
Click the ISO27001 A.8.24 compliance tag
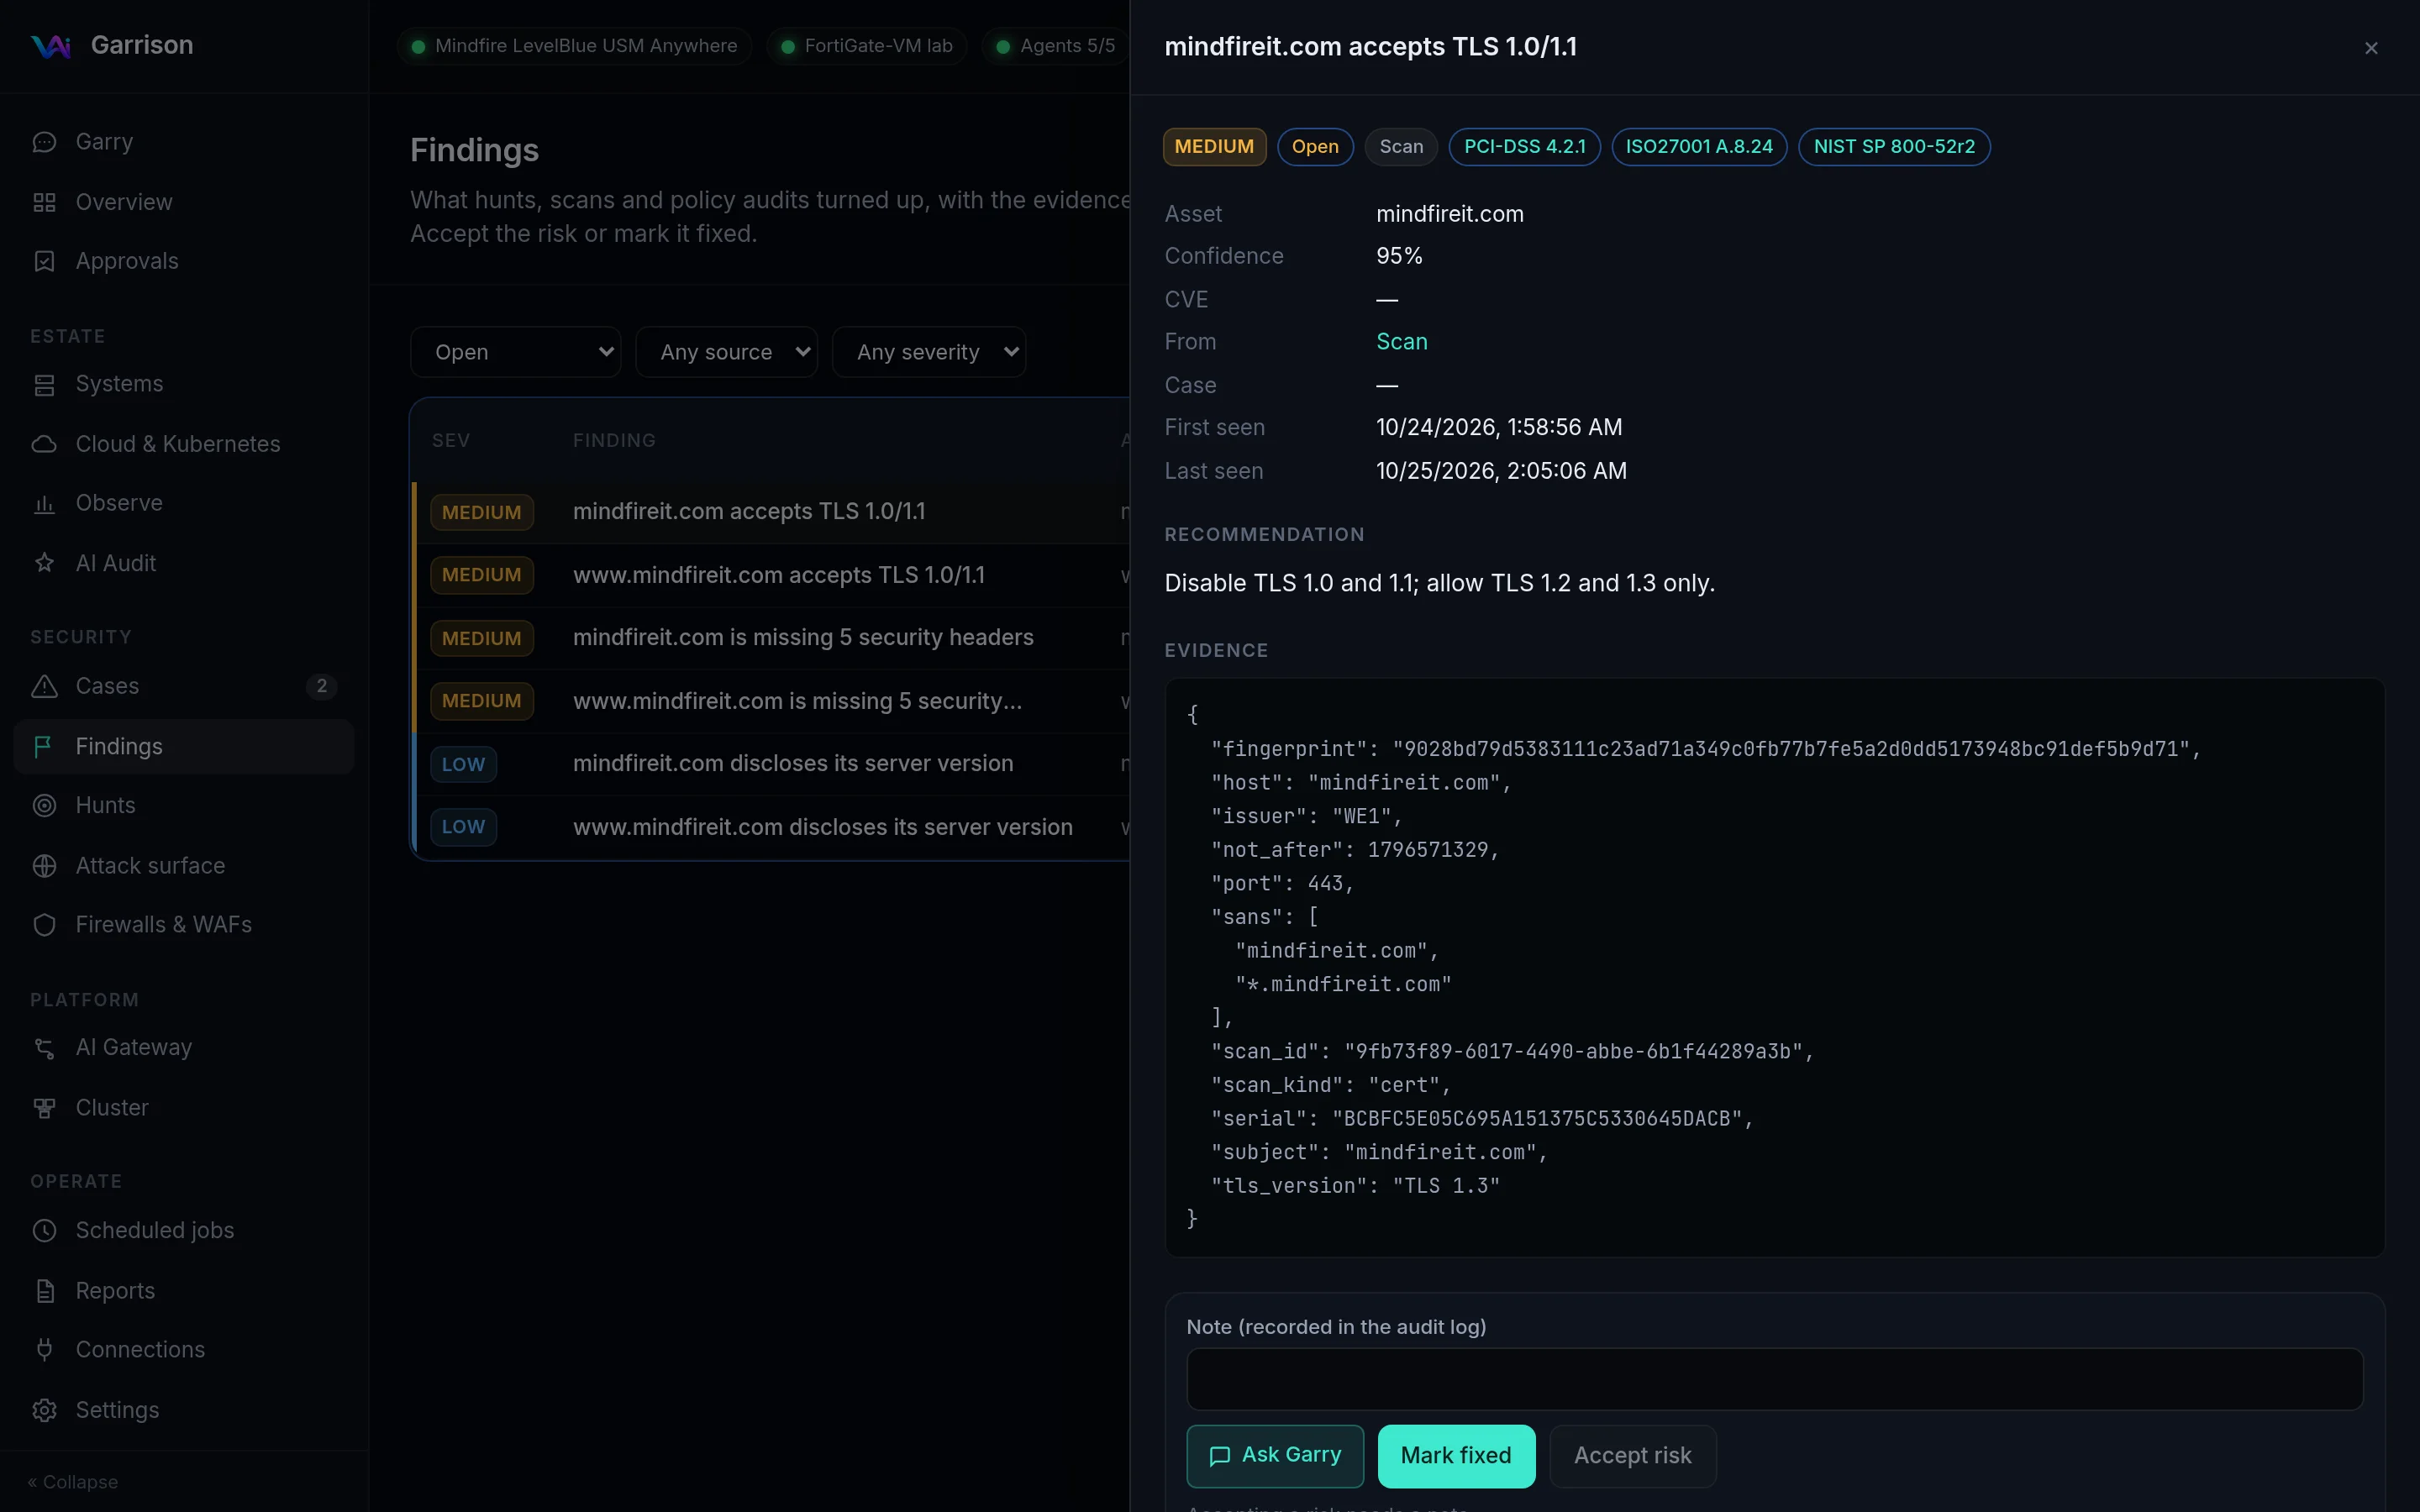point(1698,147)
